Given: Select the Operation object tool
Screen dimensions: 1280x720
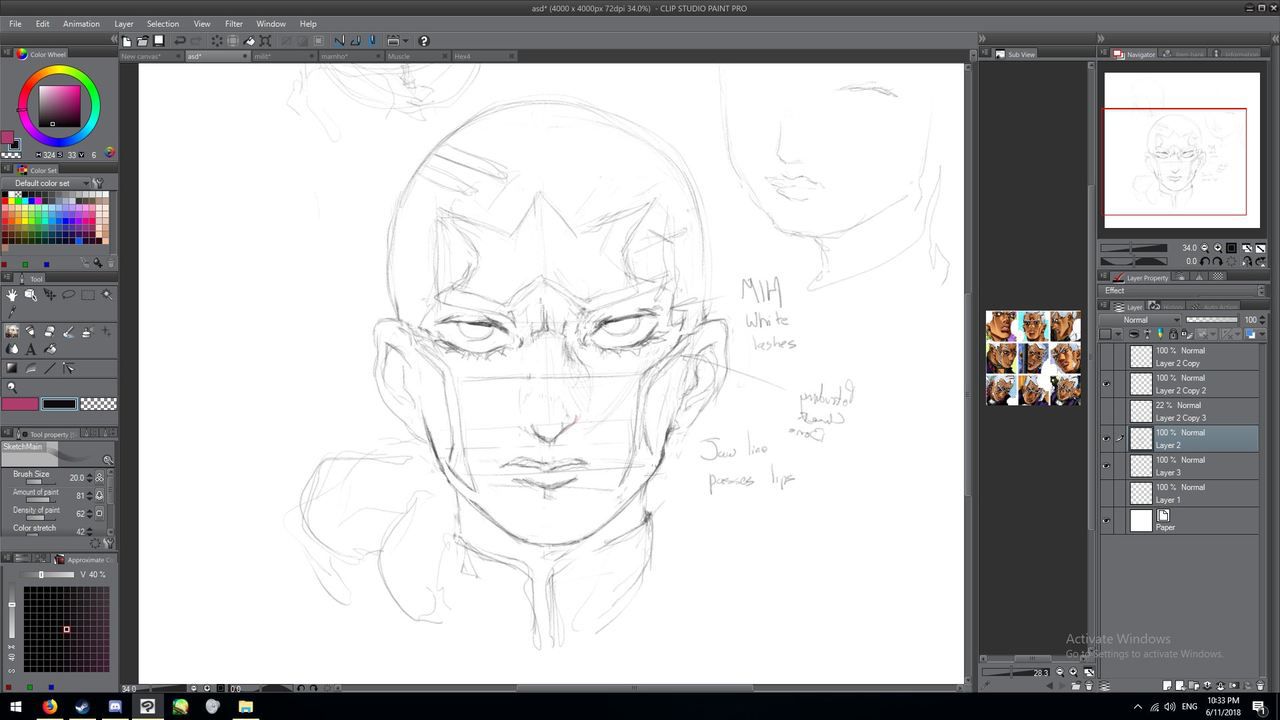Looking at the screenshot, I should point(31,295).
